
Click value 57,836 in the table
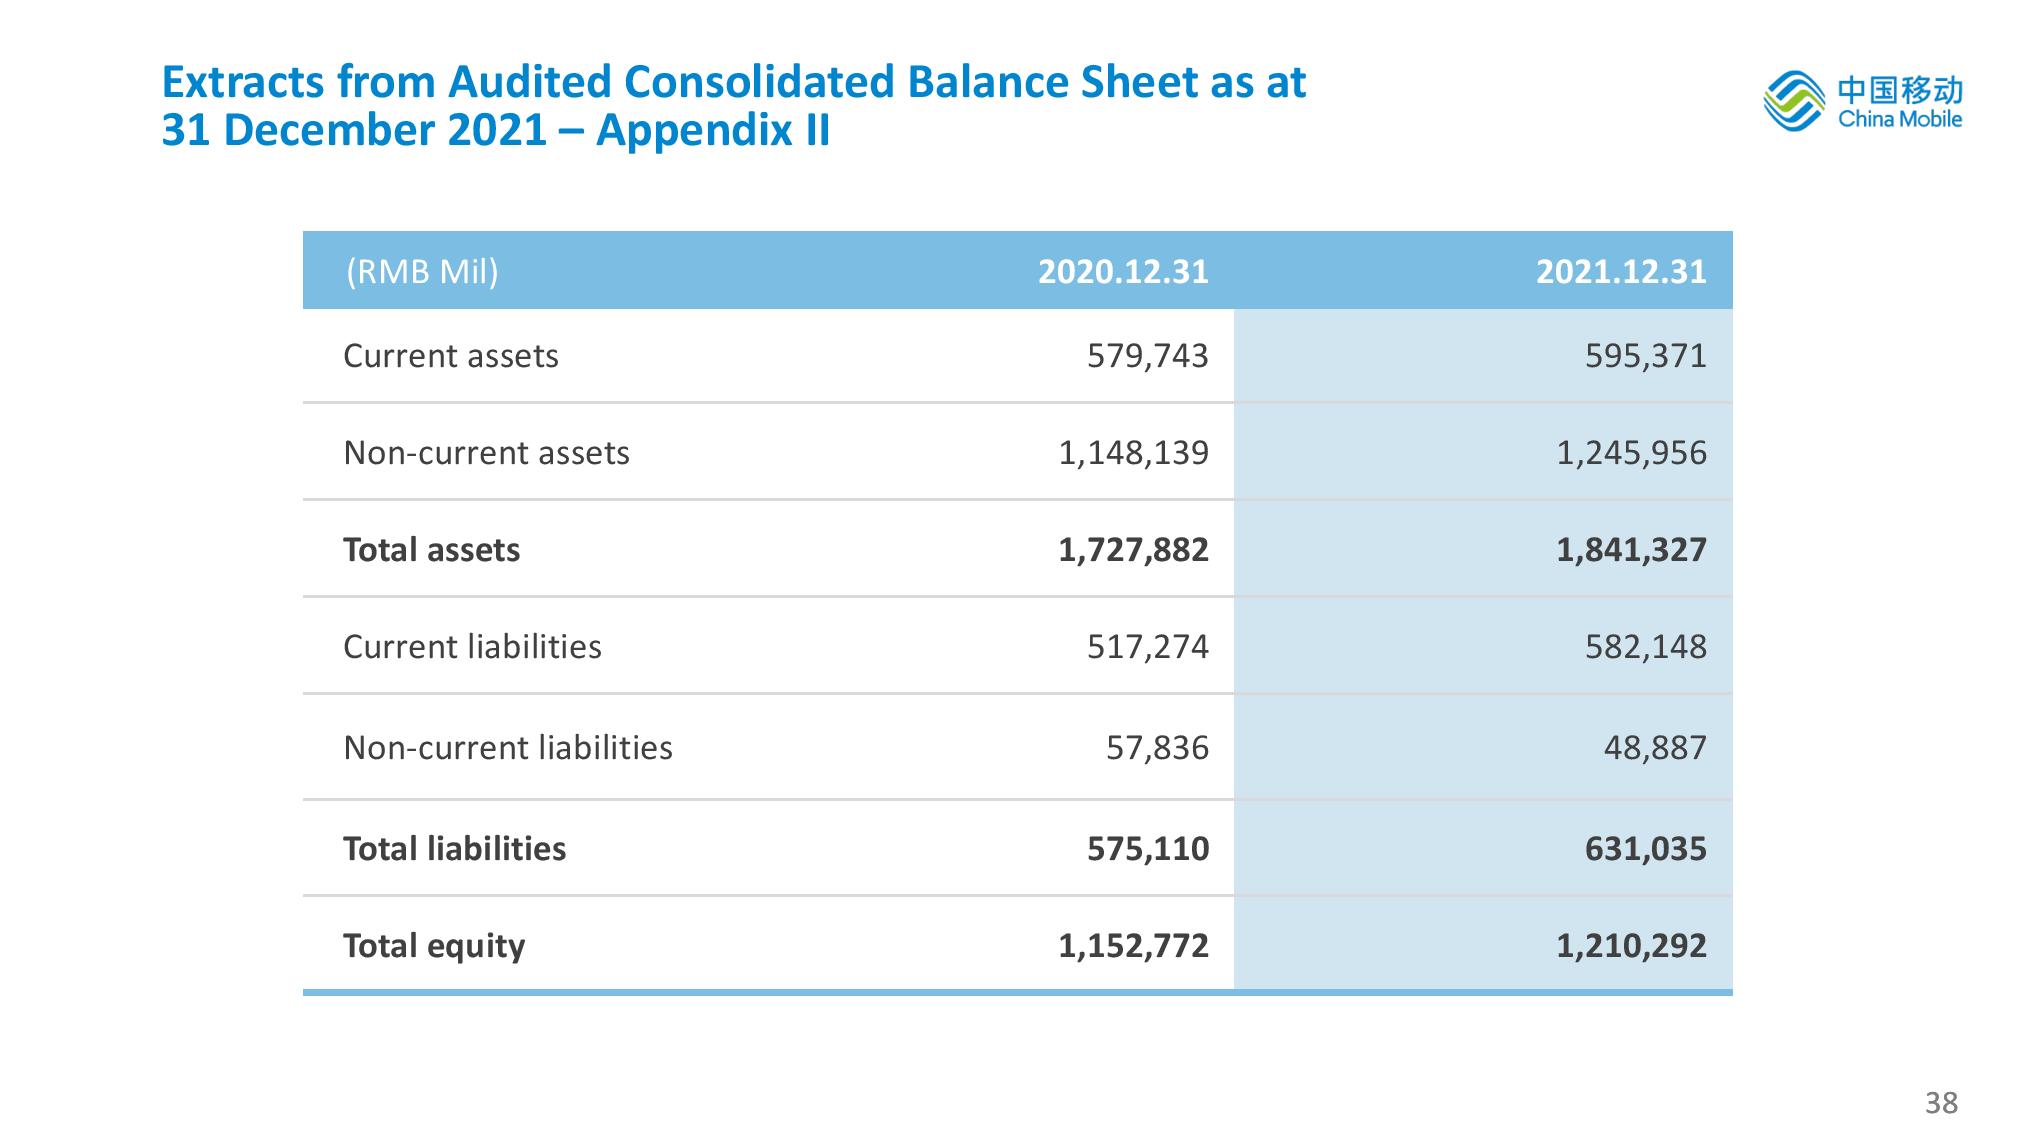pos(1157,748)
